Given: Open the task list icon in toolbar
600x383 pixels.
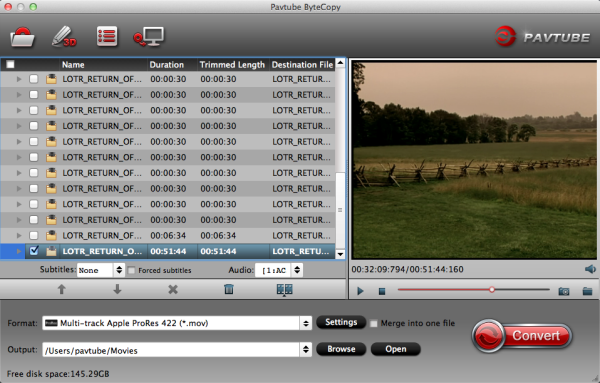Looking at the screenshot, I should point(107,36).
